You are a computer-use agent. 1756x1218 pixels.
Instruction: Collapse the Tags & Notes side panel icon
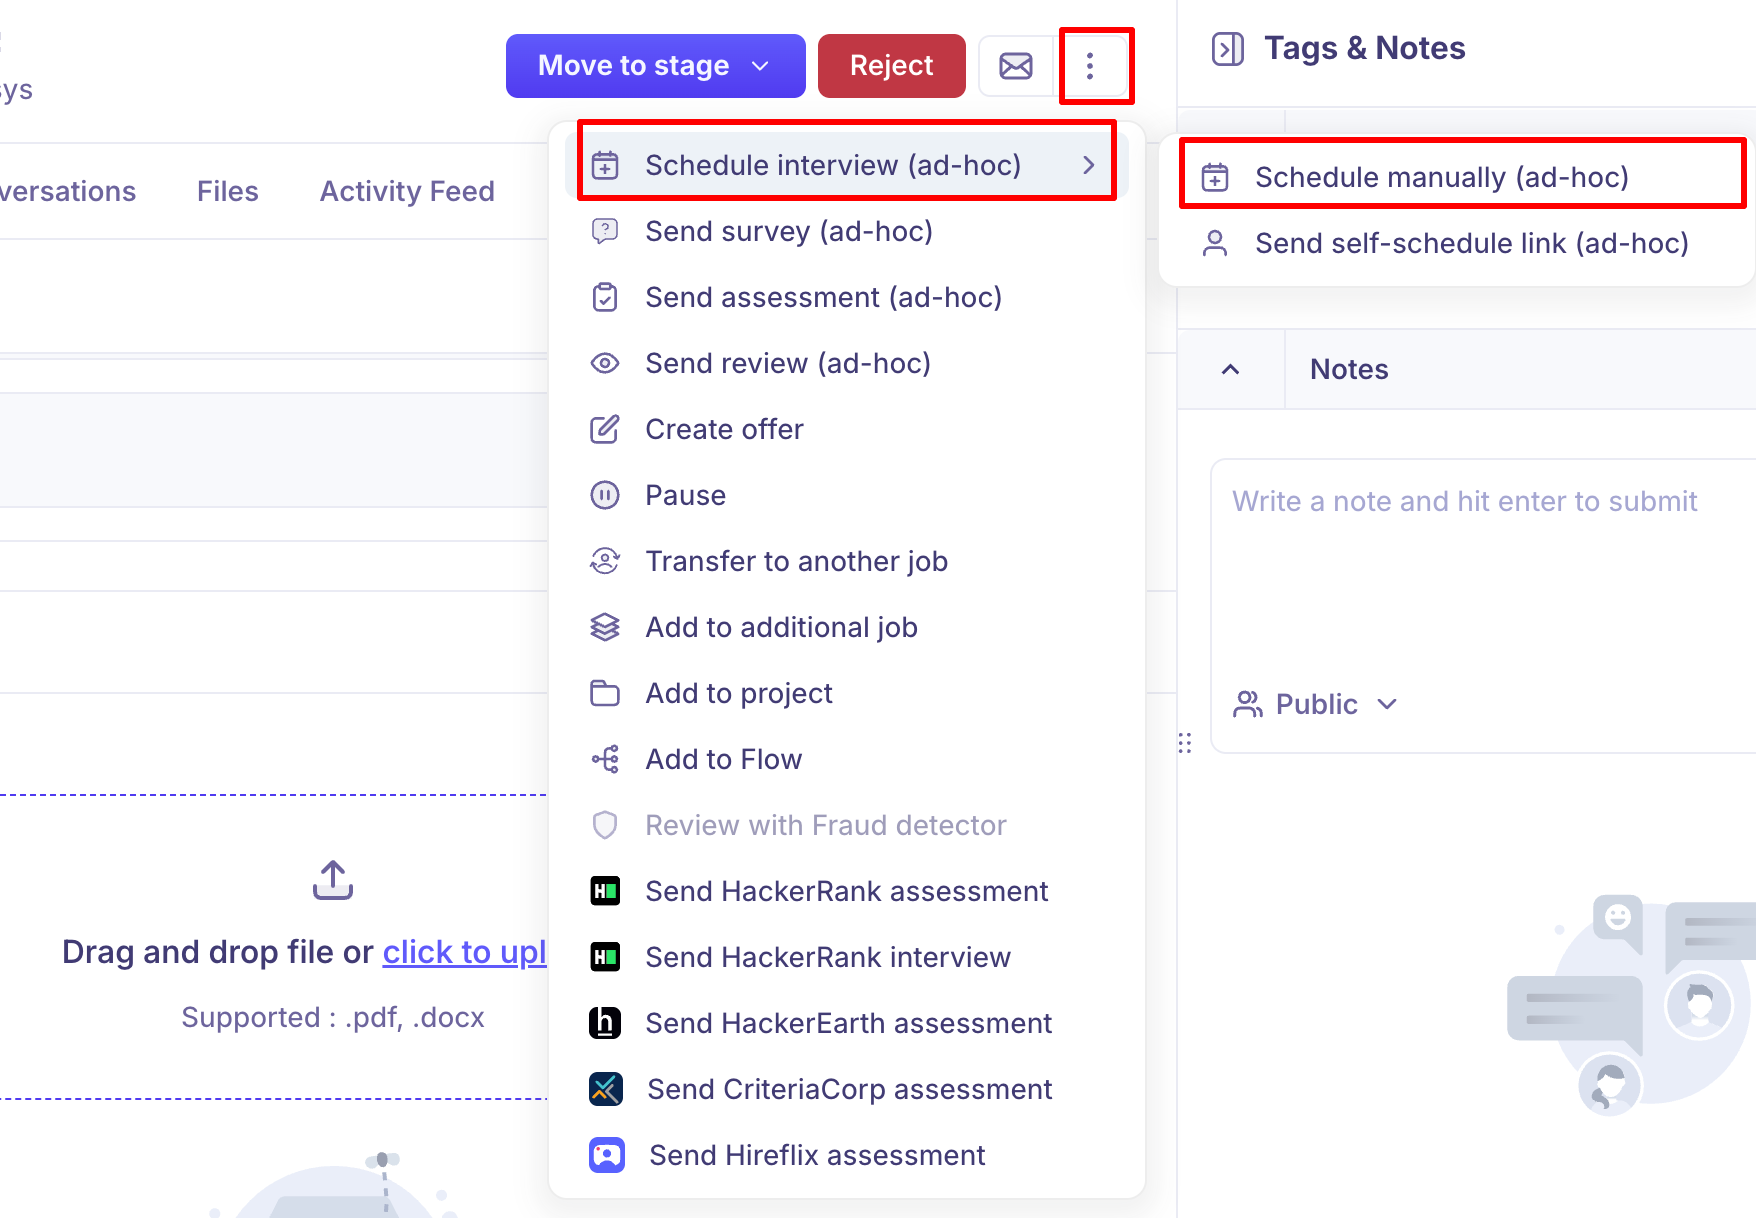pyautogui.click(x=1228, y=48)
